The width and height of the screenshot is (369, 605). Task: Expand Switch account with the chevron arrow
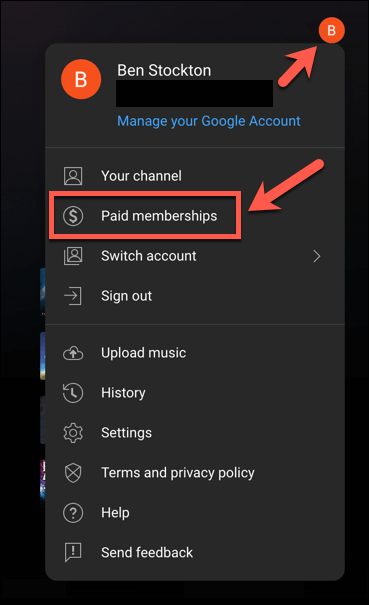pyautogui.click(x=317, y=256)
